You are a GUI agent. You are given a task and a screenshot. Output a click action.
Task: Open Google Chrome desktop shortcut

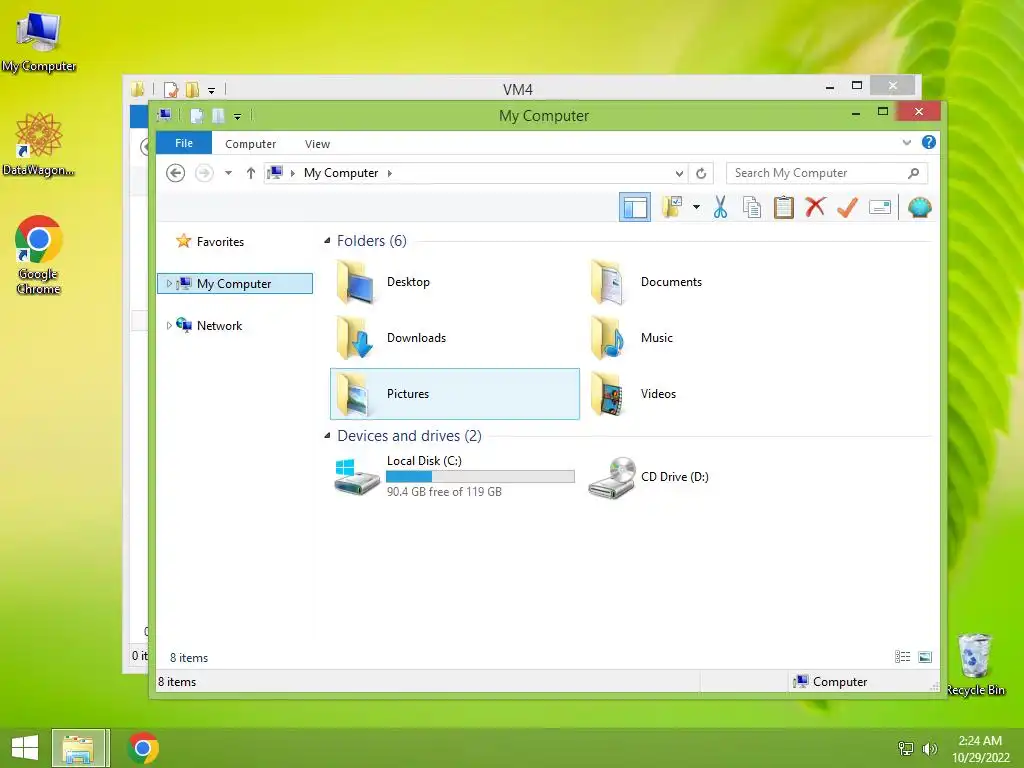pyautogui.click(x=39, y=255)
